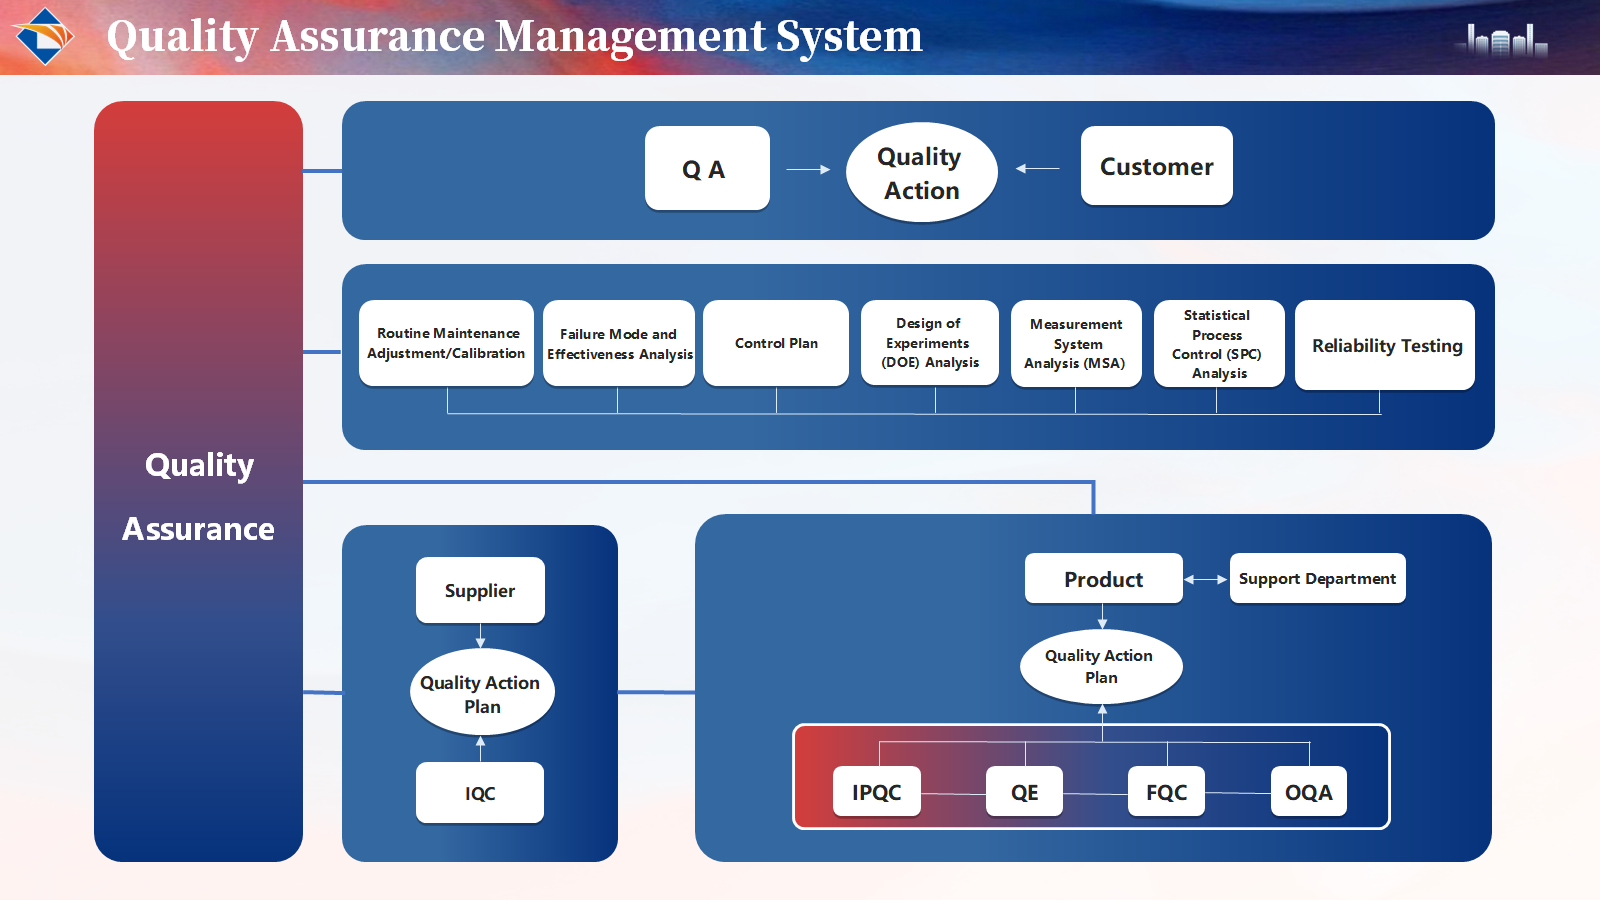Click the diamond company logo icon

(x=45, y=36)
